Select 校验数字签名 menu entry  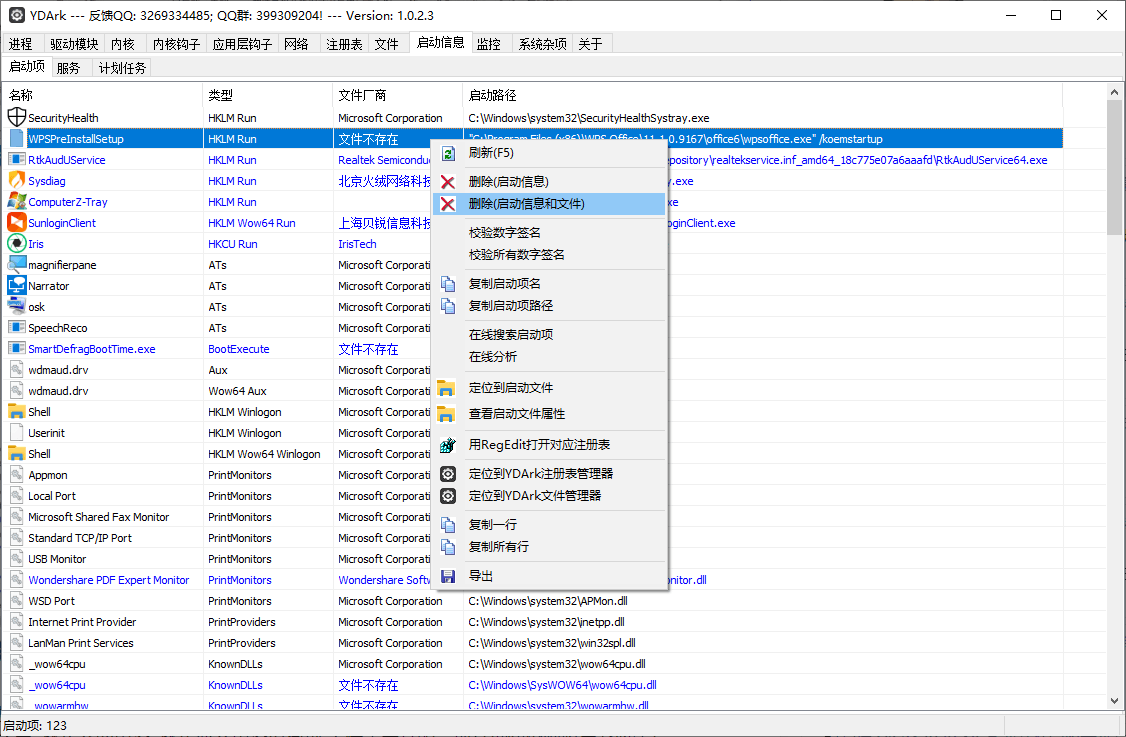[x=505, y=233]
